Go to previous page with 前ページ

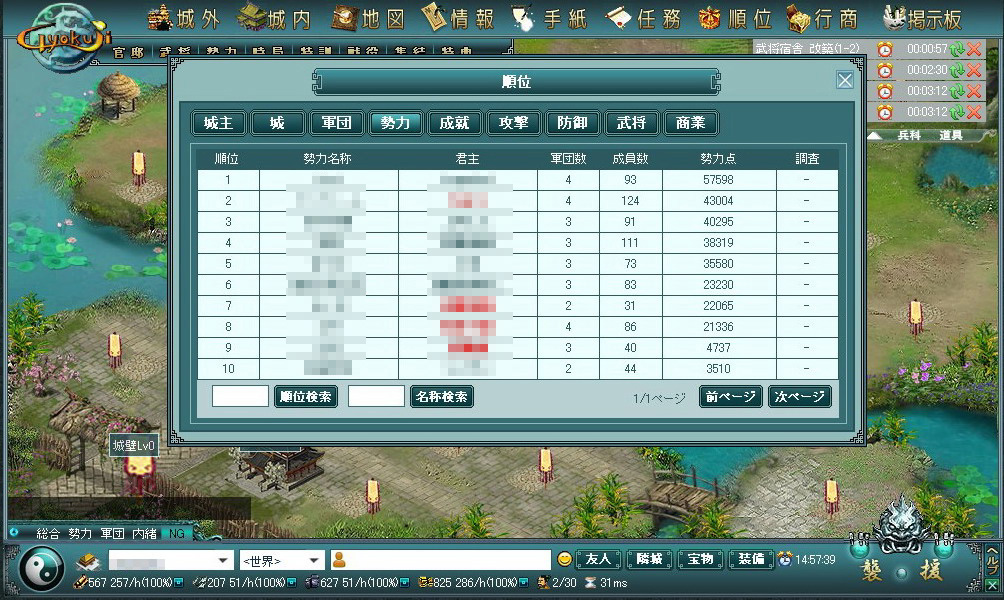pos(731,396)
